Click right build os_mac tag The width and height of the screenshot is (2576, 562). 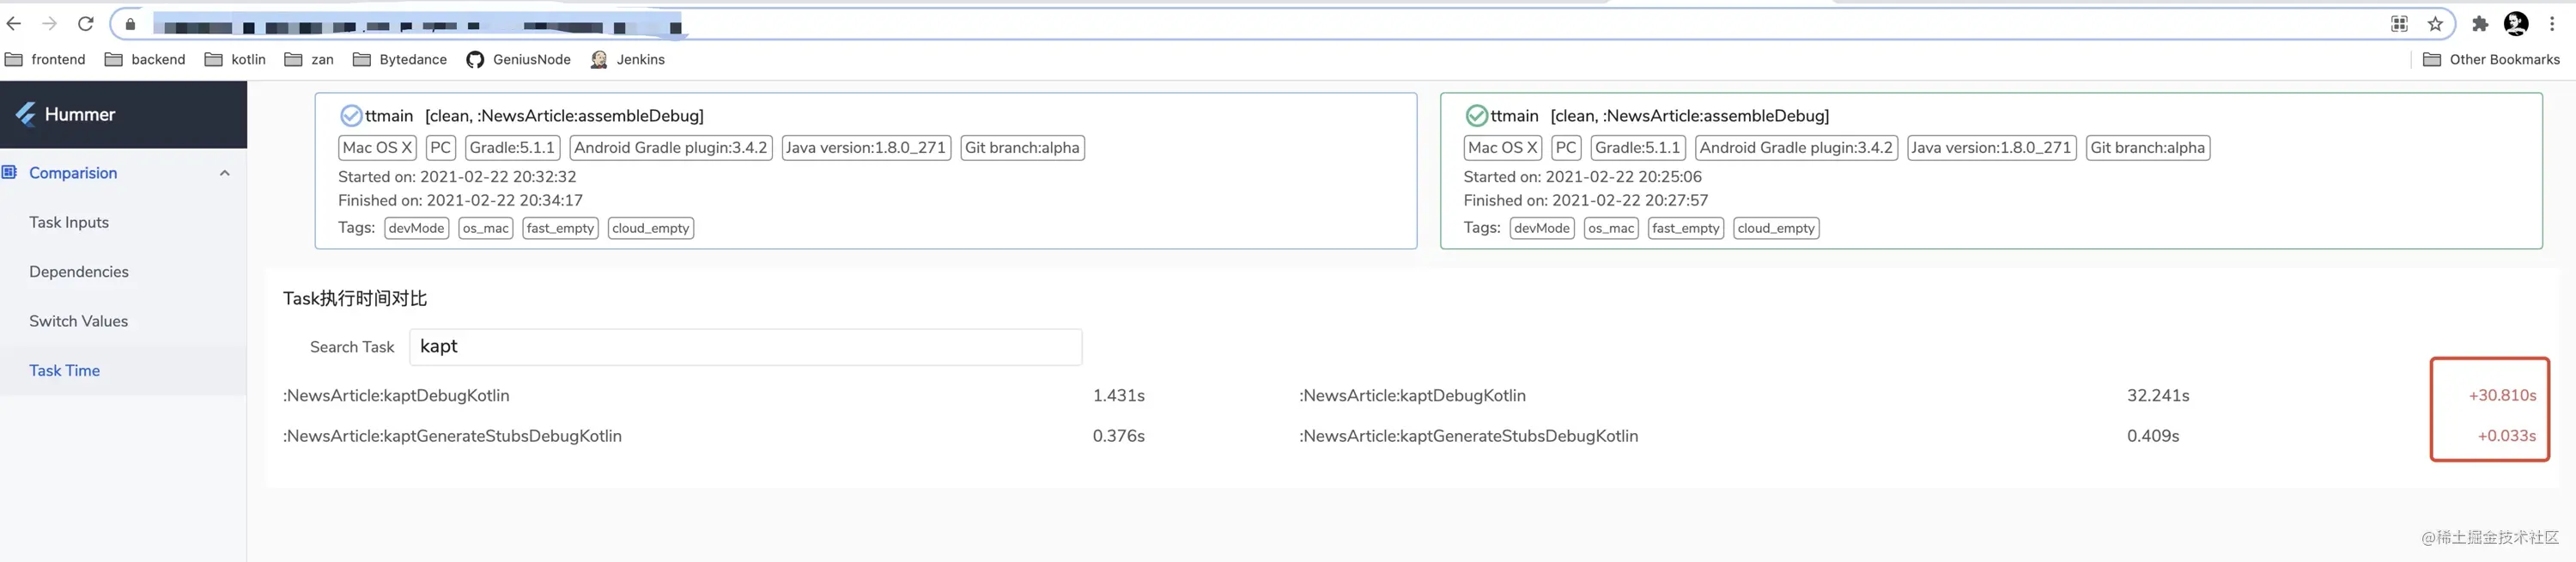tap(1611, 229)
